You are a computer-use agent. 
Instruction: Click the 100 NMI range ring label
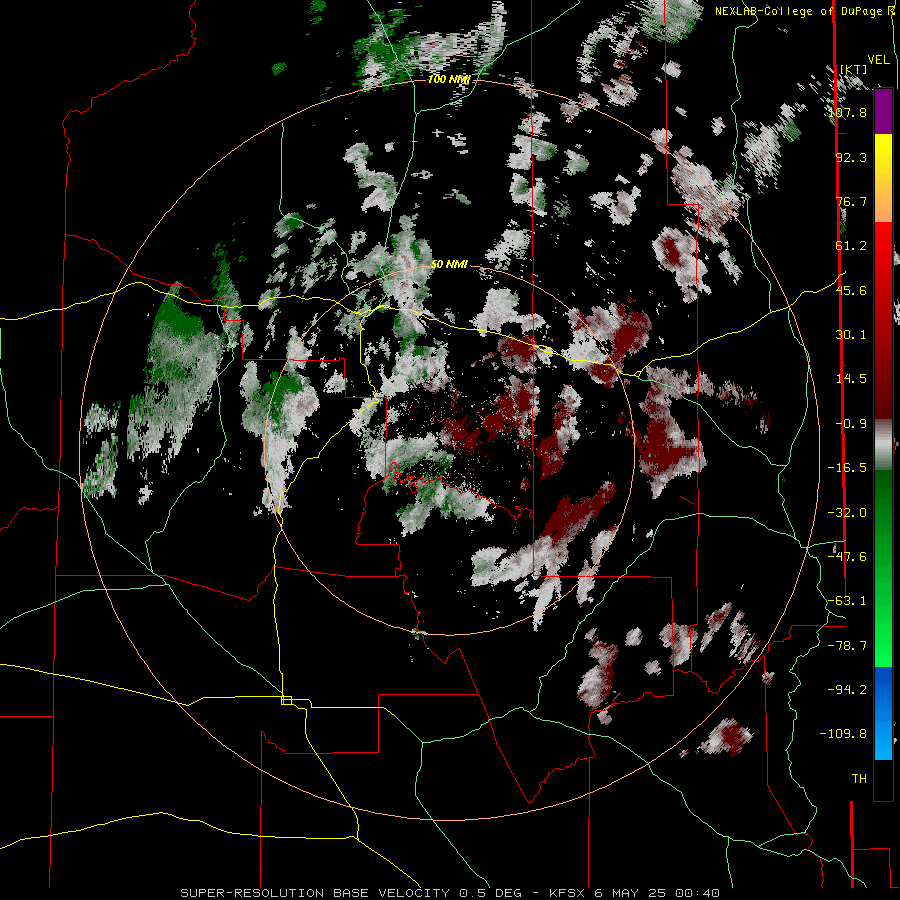pos(449,79)
